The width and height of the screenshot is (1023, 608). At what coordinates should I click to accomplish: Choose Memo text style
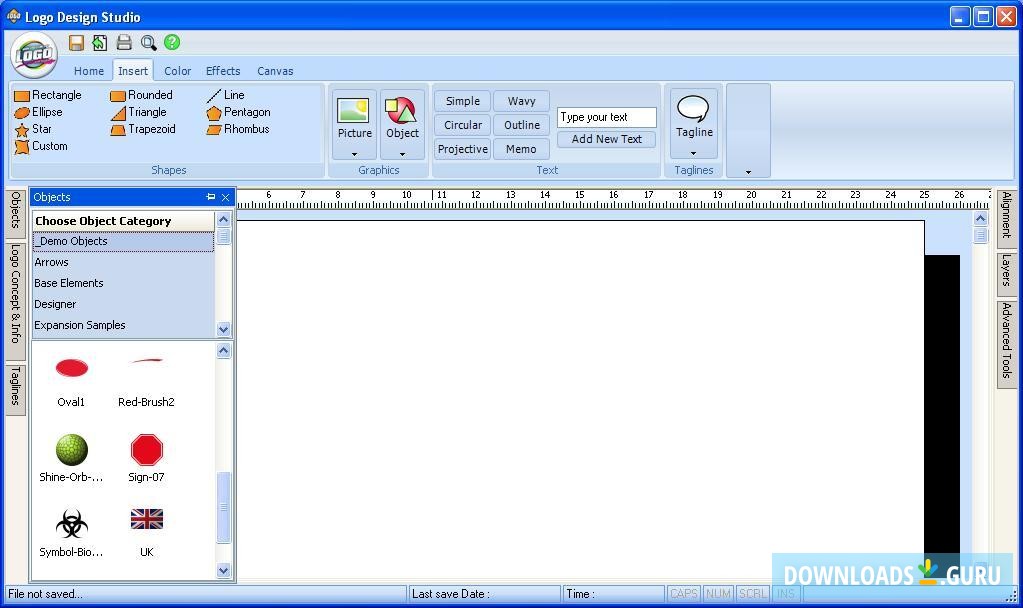click(521, 149)
